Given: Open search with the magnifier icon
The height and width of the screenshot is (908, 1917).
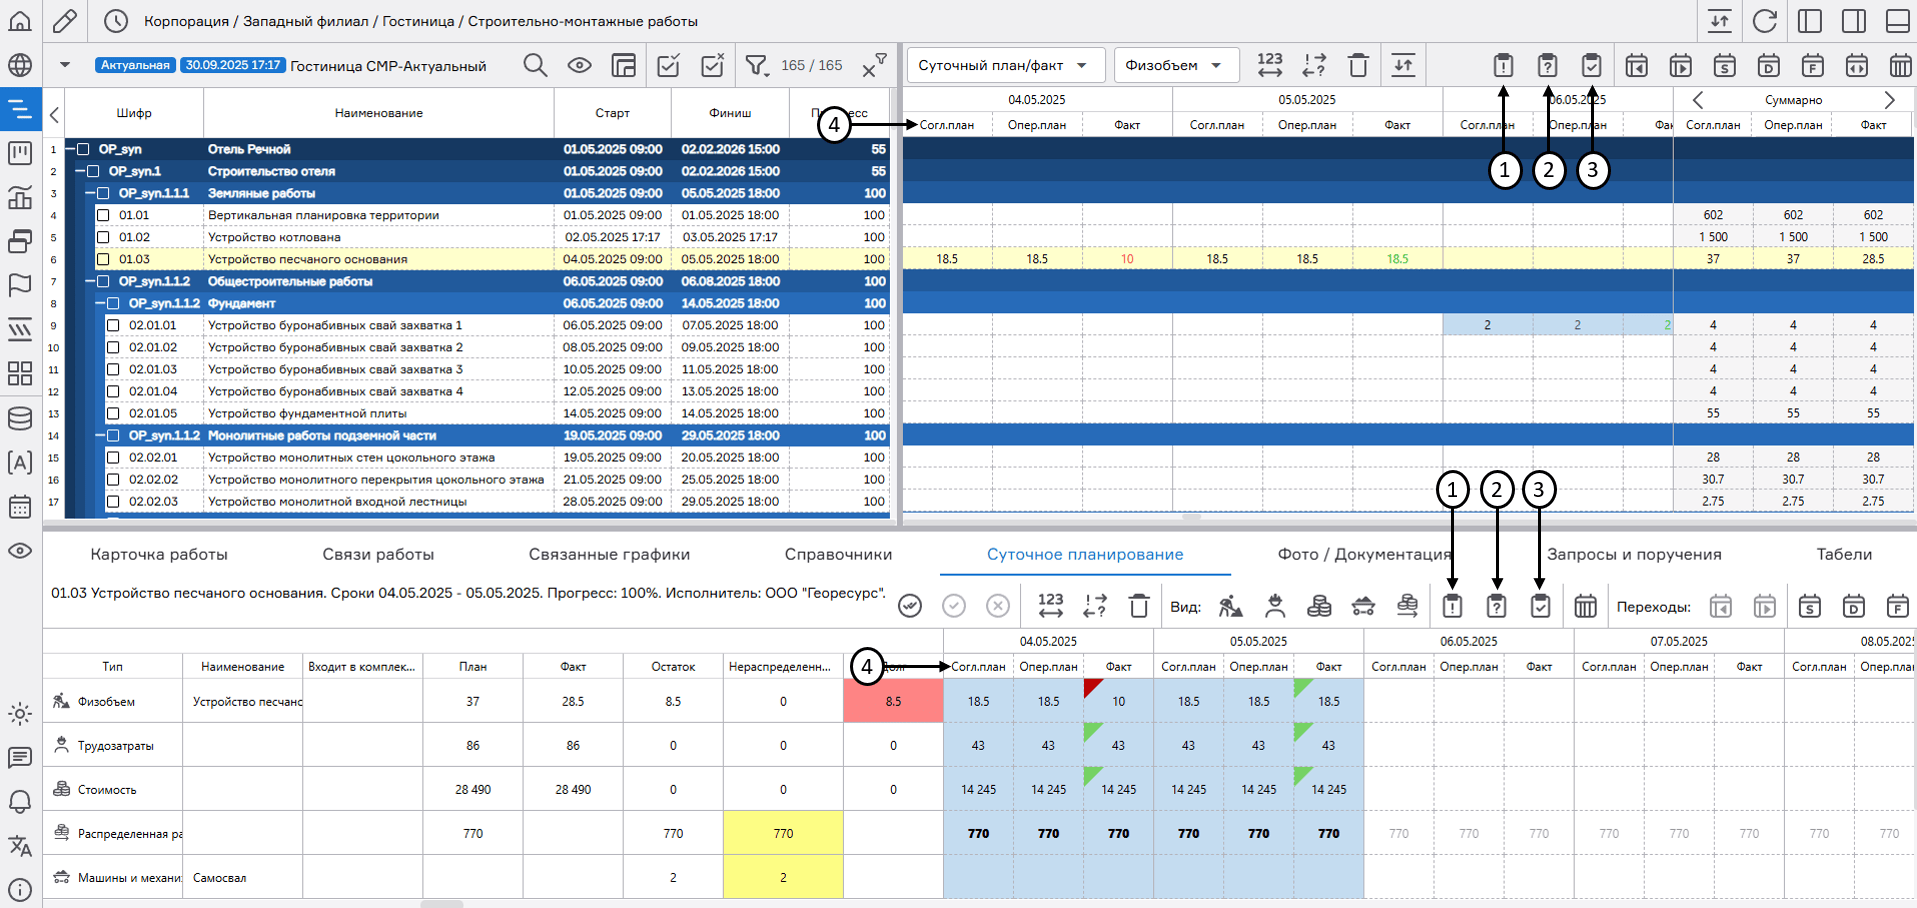Looking at the screenshot, I should pyautogui.click(x=535, y=66).
